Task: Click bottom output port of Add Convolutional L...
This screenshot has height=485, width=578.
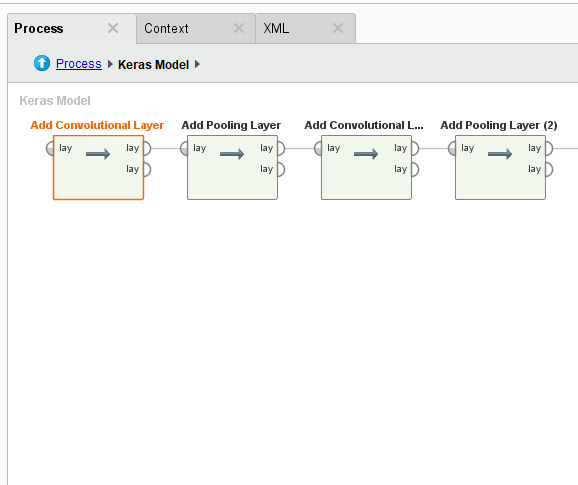Action: (x=415, y=170)
